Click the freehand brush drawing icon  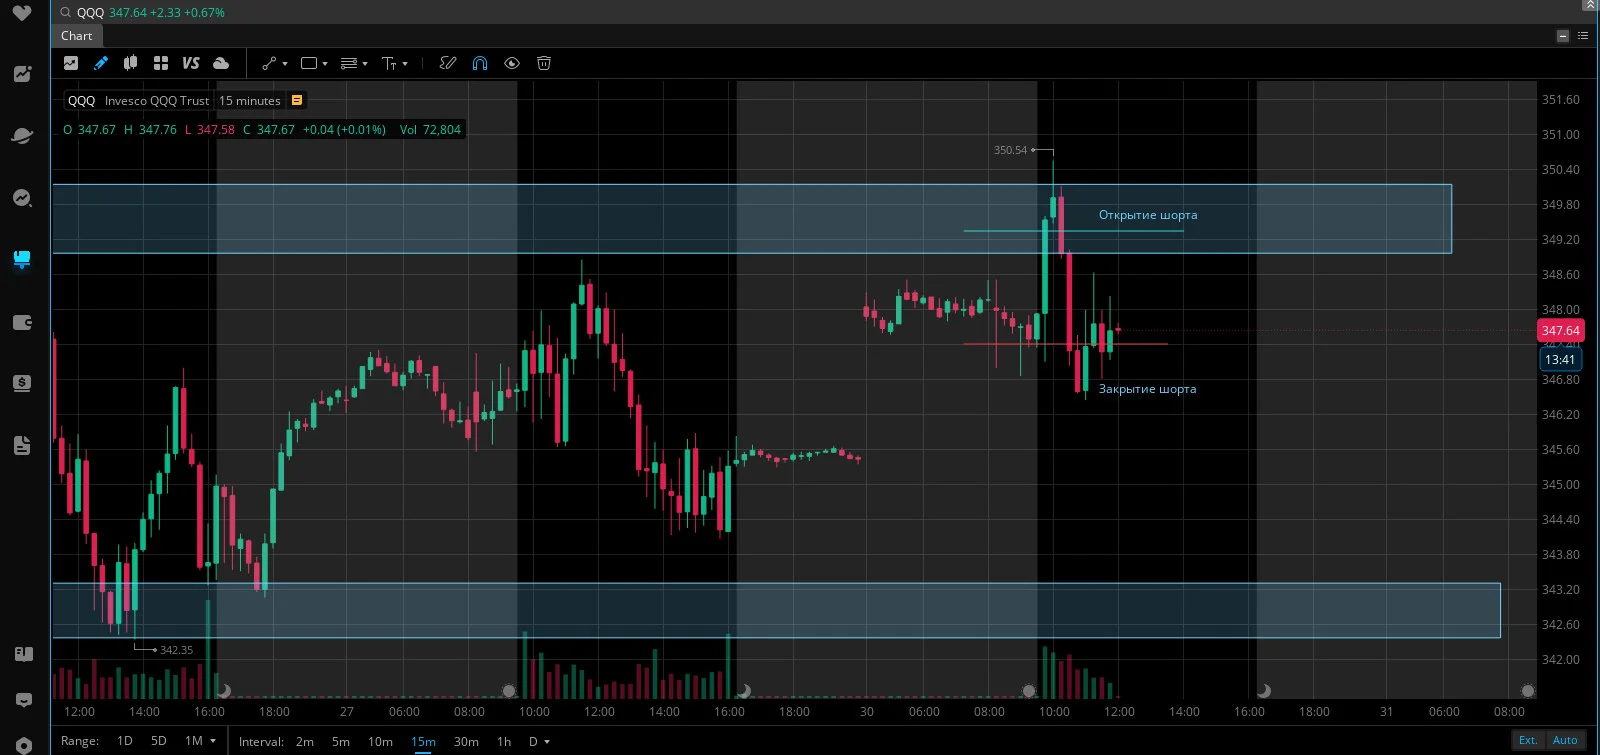(x=448, y=63)
